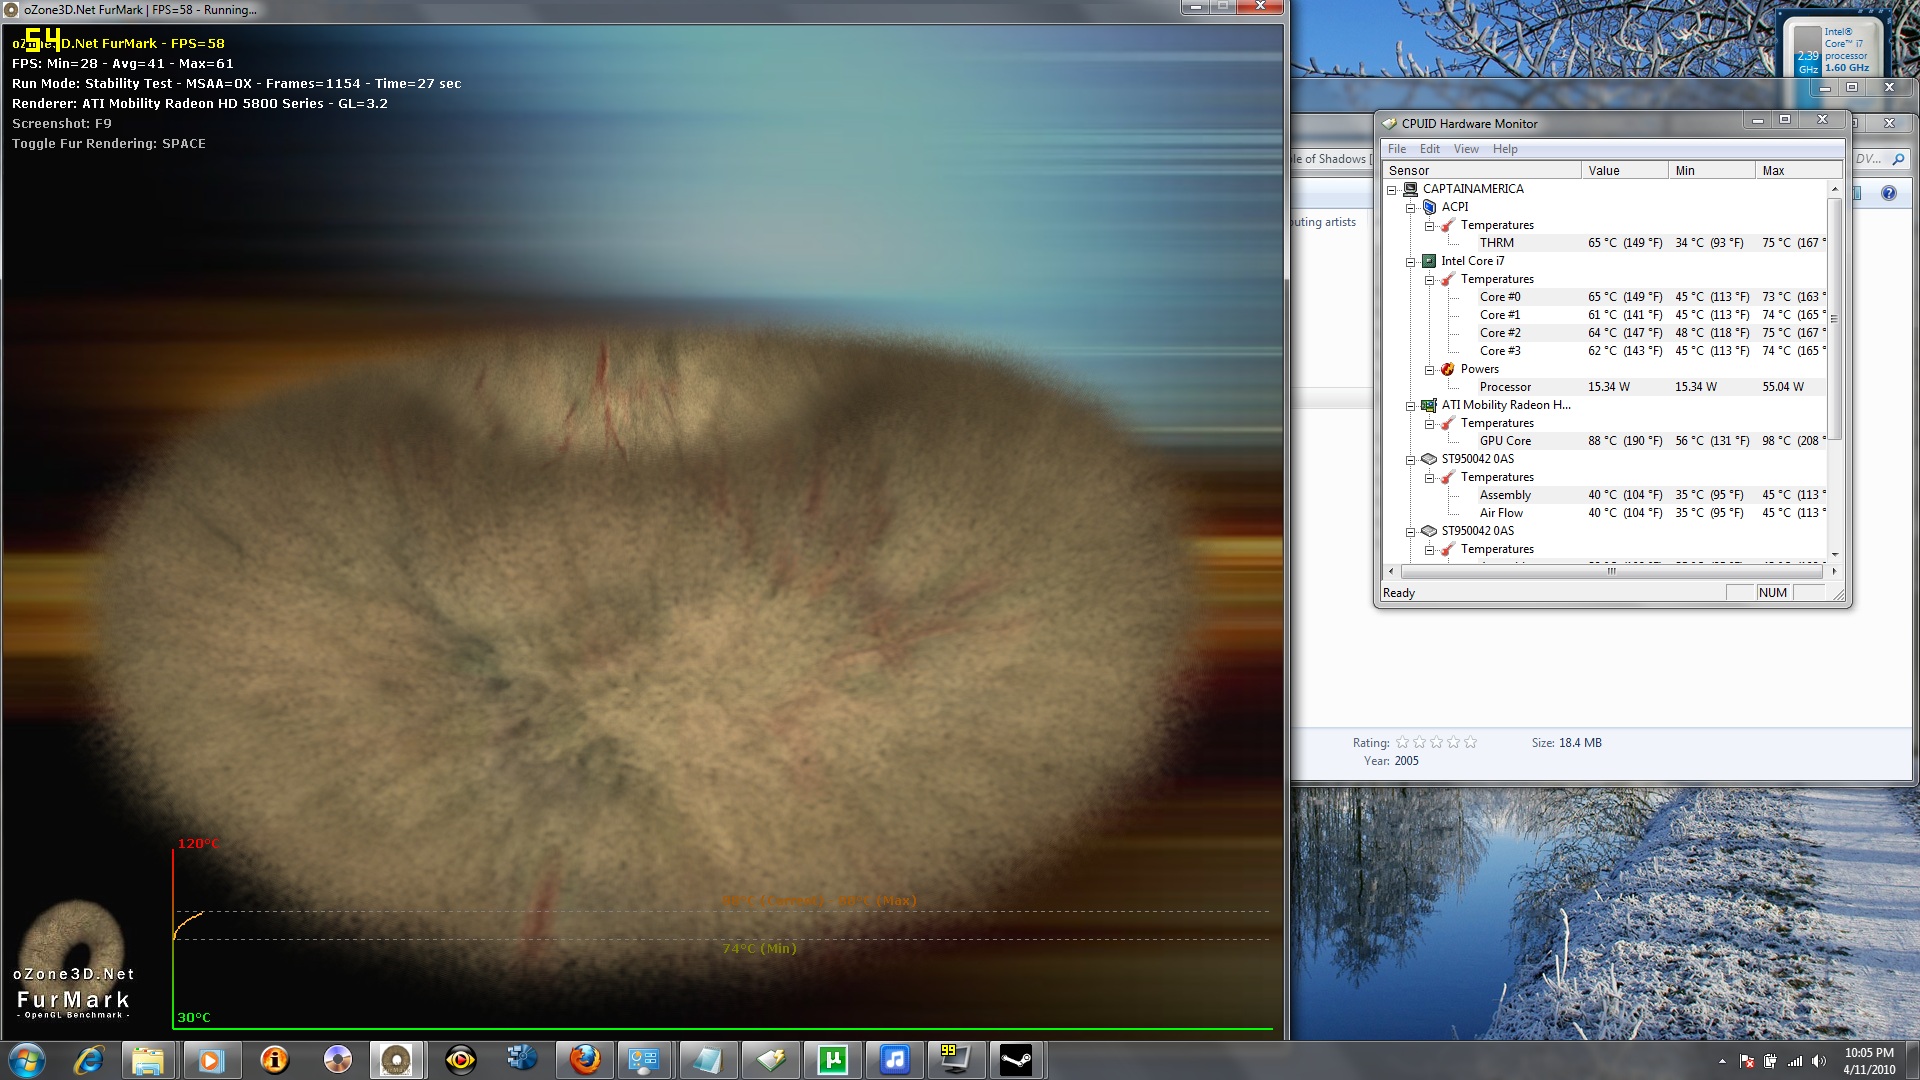Open the blue music note taskbar icon

[x=894, y=1060]
